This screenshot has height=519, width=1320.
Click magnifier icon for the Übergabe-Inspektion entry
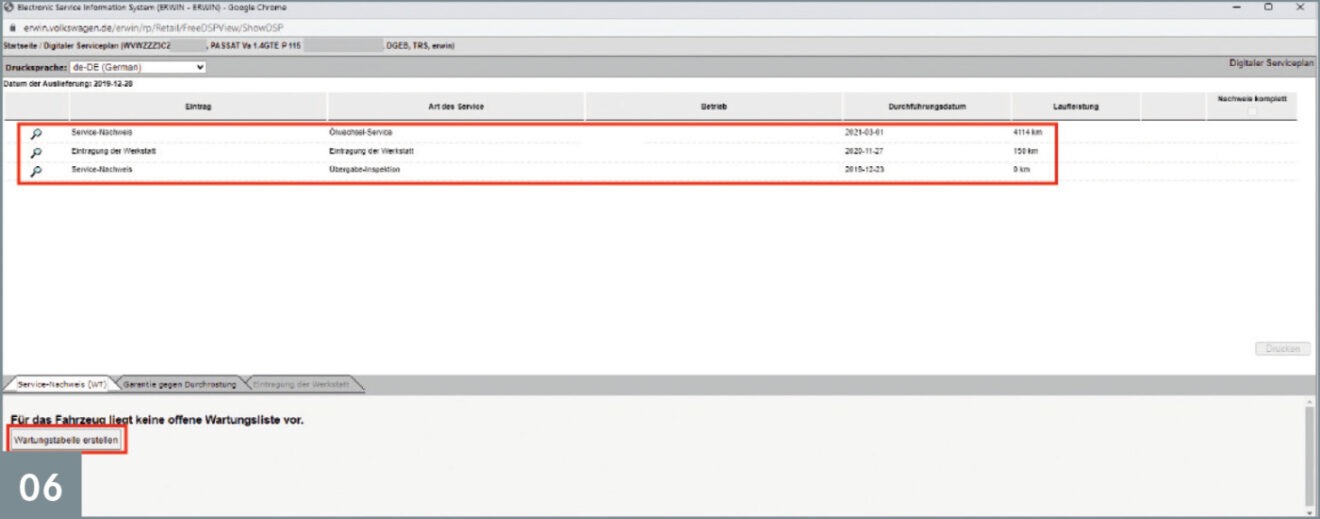click(x=36, y=171)
